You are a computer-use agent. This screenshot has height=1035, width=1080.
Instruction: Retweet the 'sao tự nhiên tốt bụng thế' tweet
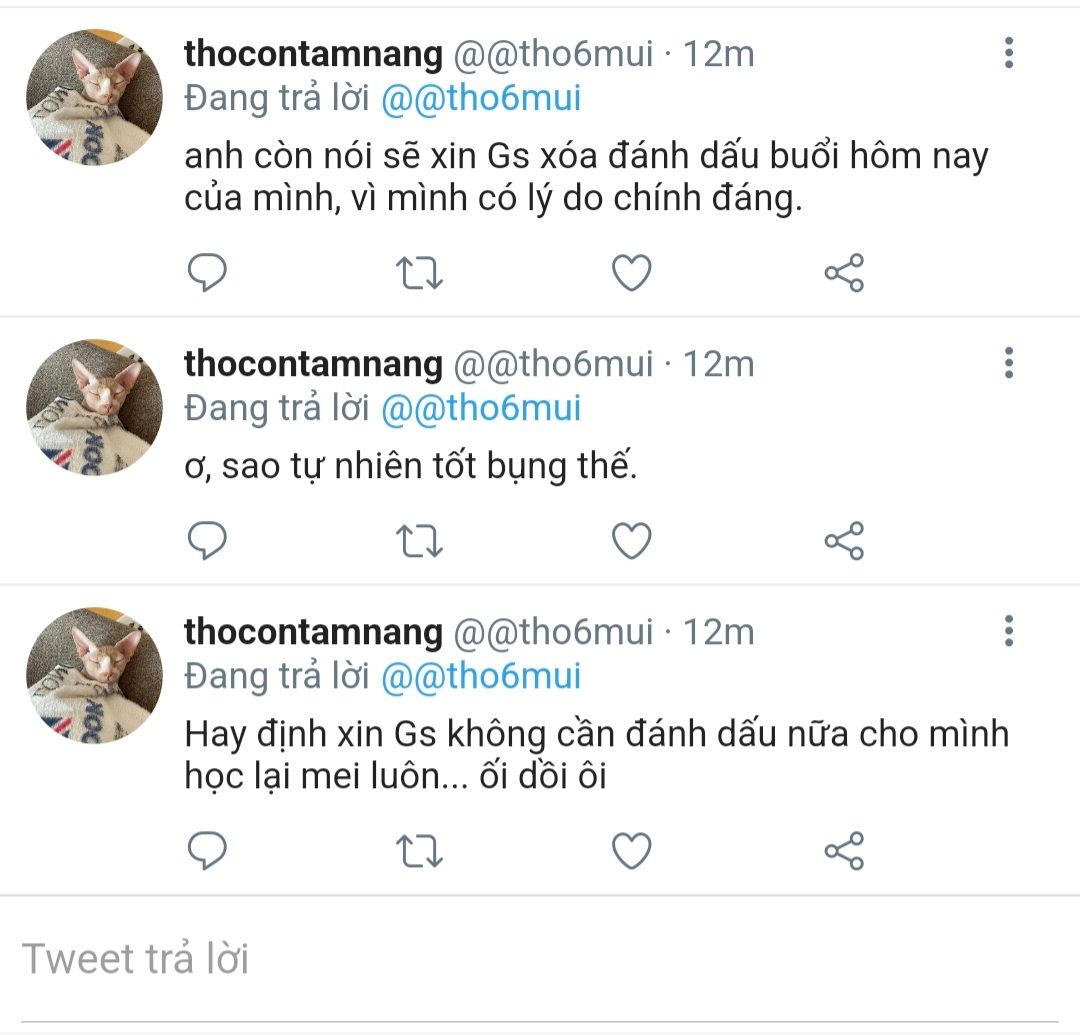(420, 541)
